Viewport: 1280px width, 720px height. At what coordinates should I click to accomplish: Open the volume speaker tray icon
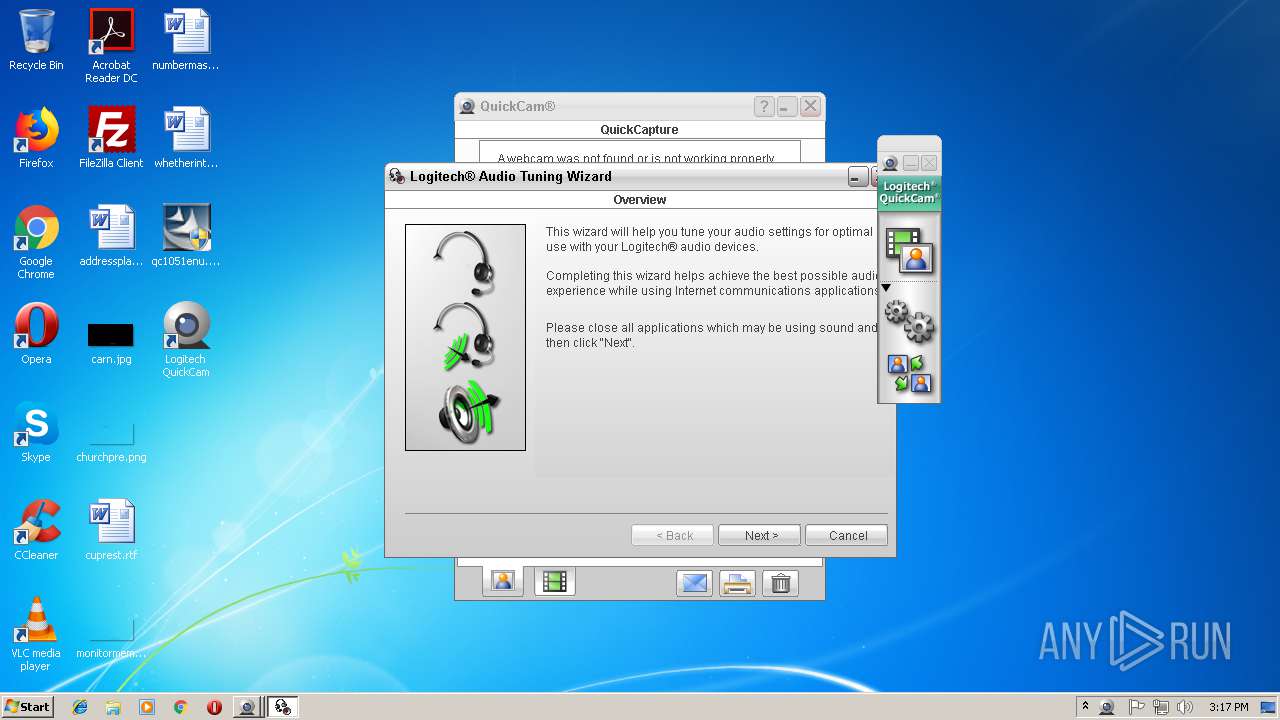(1185, 707)
